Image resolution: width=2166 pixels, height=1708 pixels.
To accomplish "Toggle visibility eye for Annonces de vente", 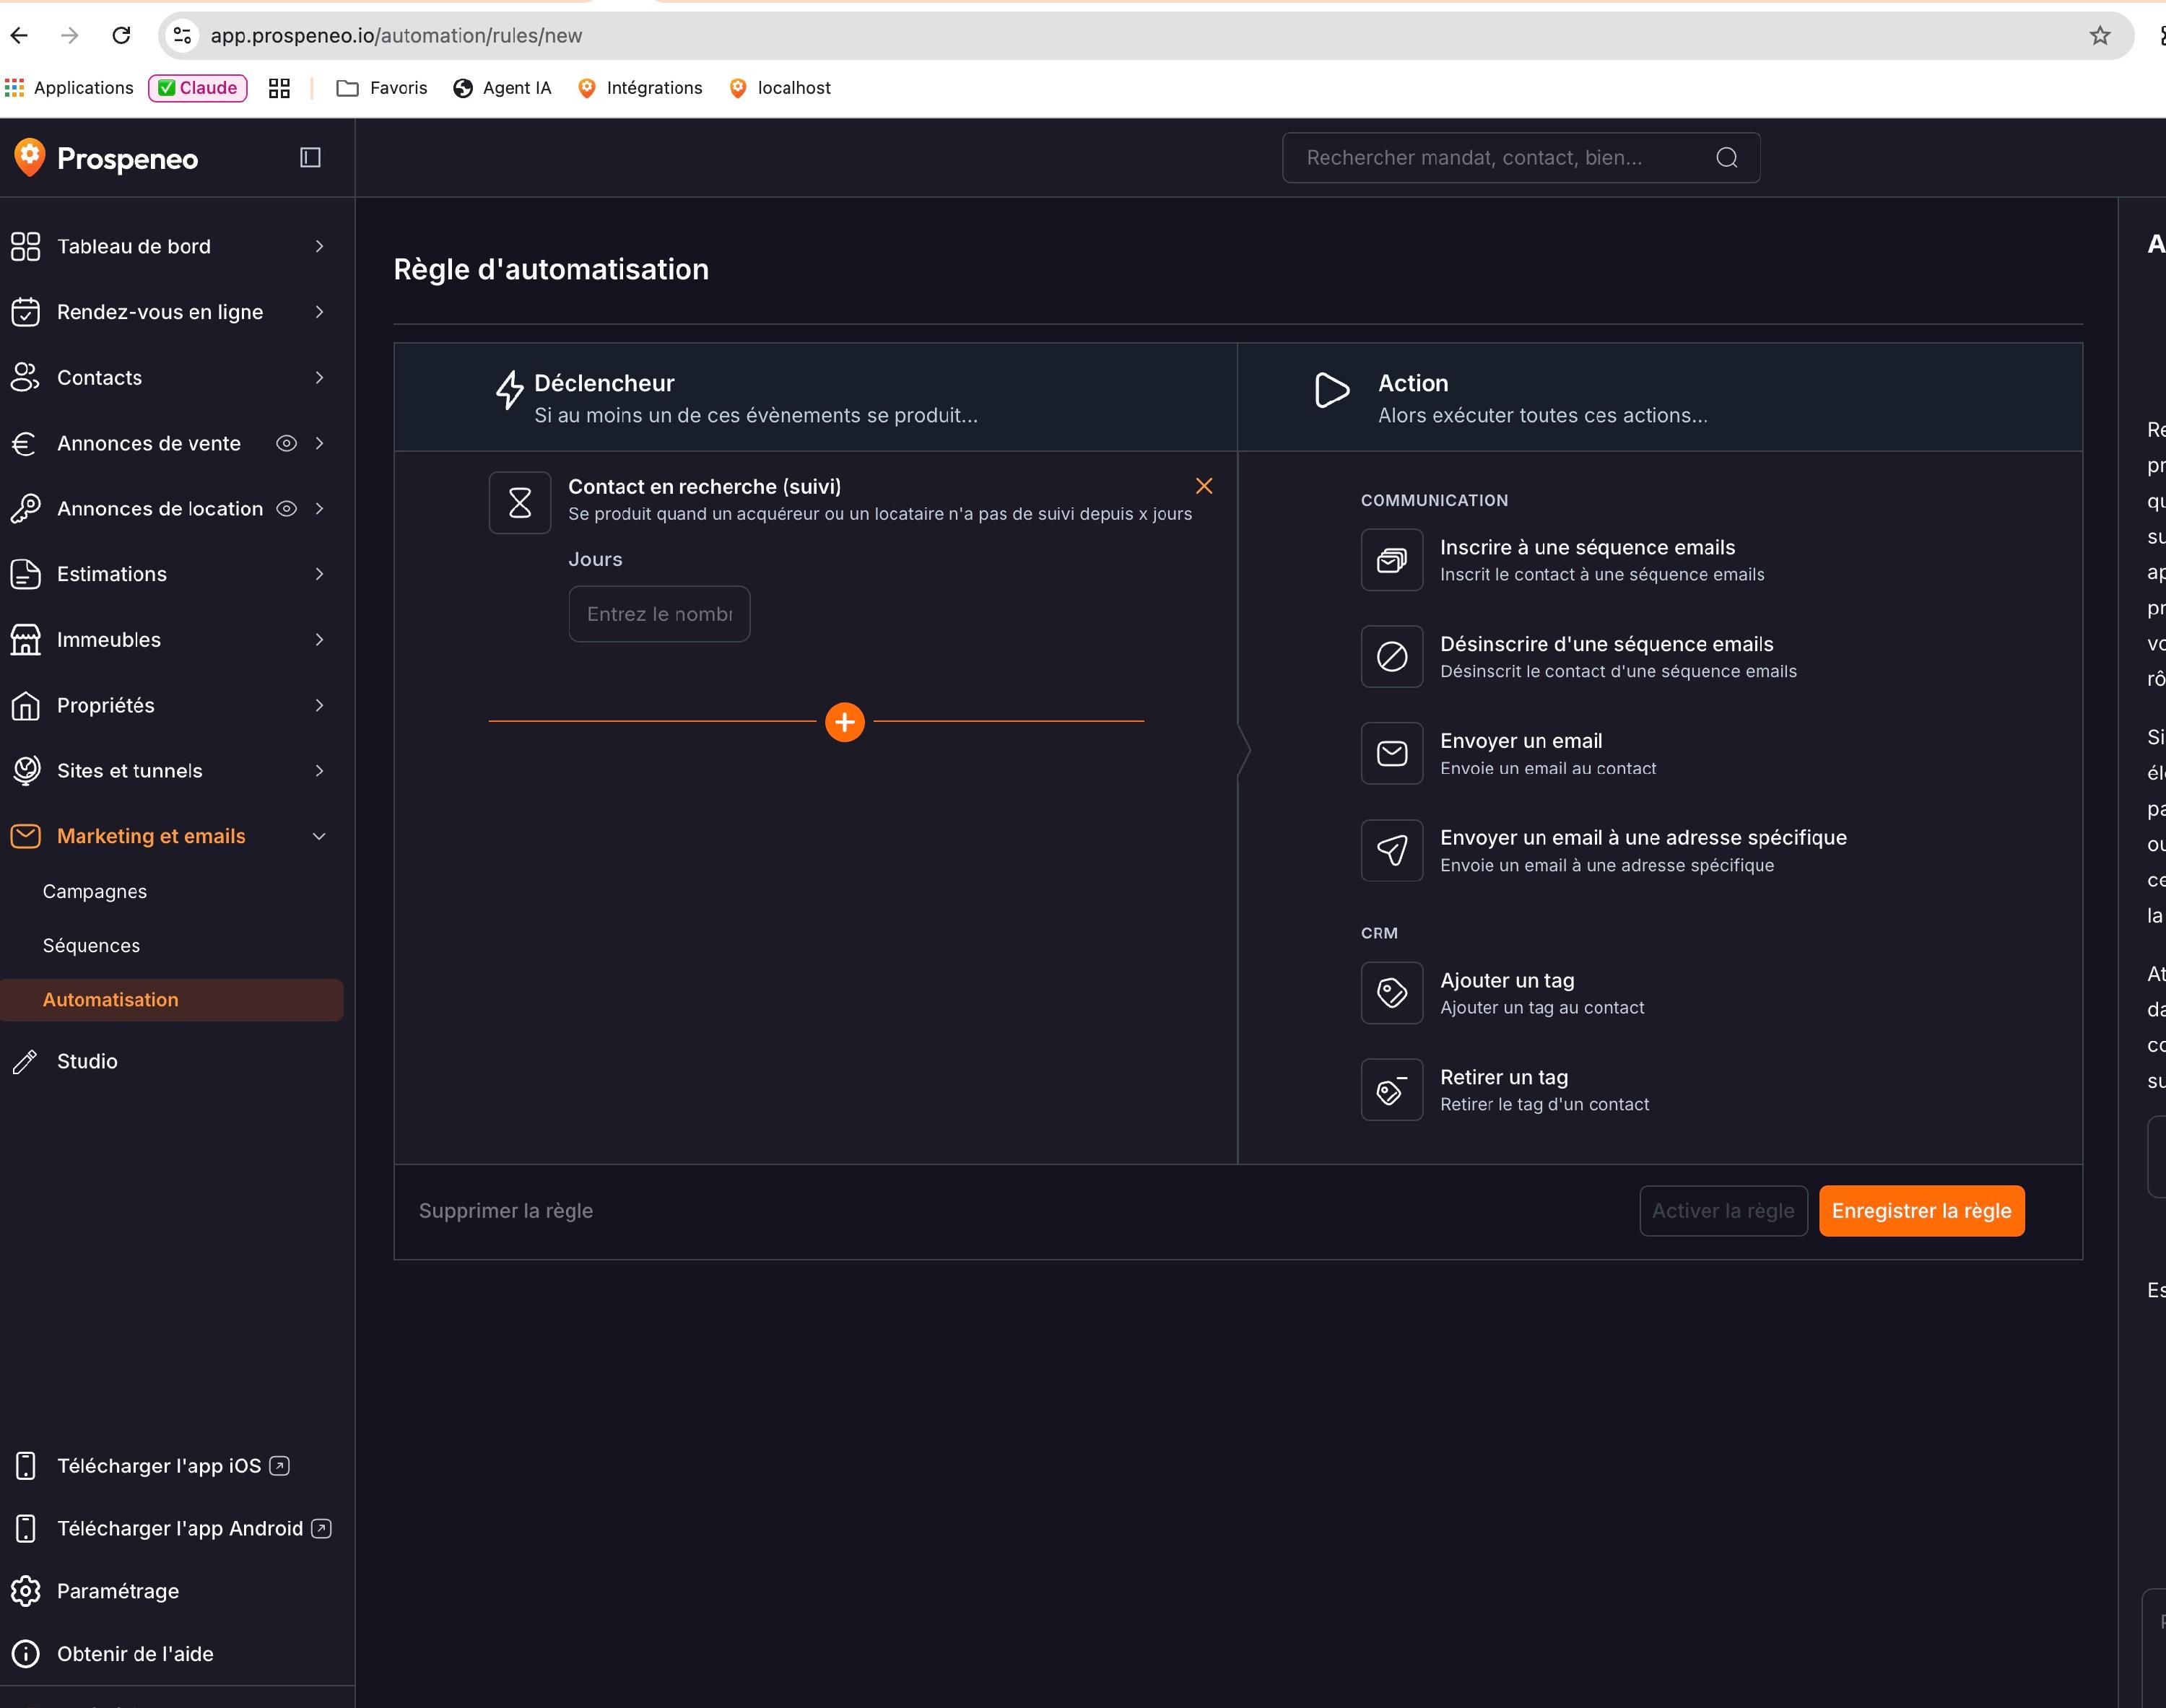I will click(286, 443).
